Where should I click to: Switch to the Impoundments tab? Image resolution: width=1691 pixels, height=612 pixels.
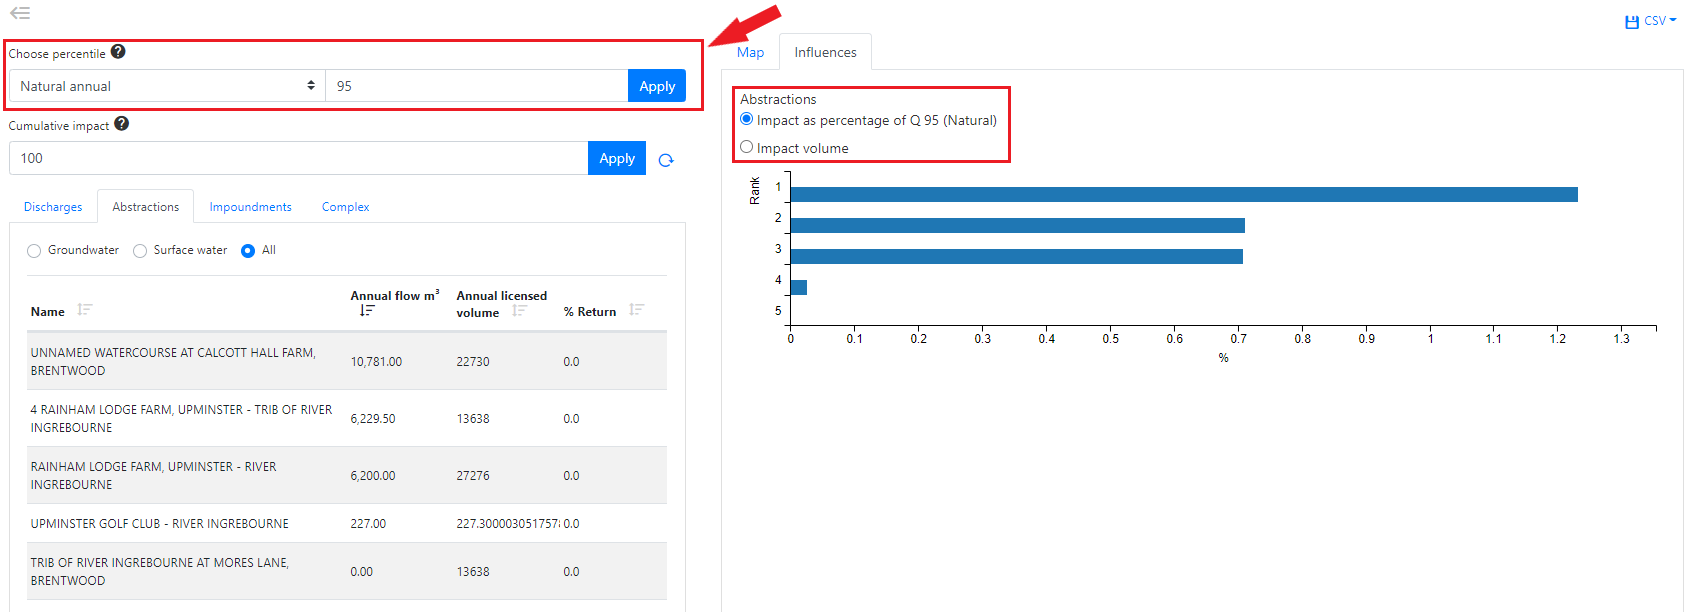(x=250, y=207)
